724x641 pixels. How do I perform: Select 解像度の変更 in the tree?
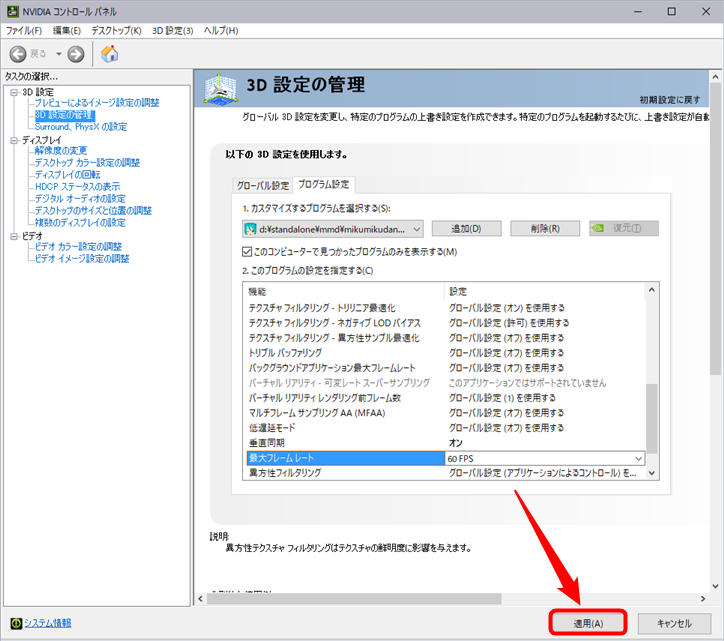point(61,151)
